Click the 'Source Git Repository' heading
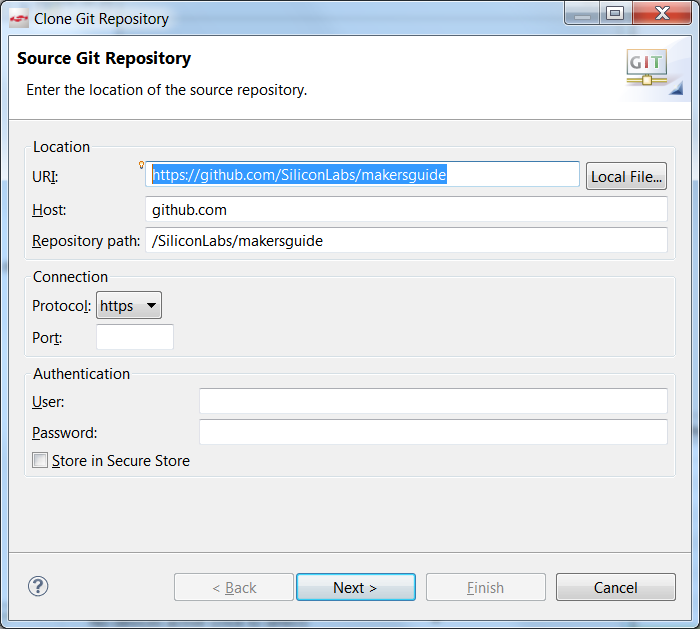The image size is (700, 629). pos(104,58)
